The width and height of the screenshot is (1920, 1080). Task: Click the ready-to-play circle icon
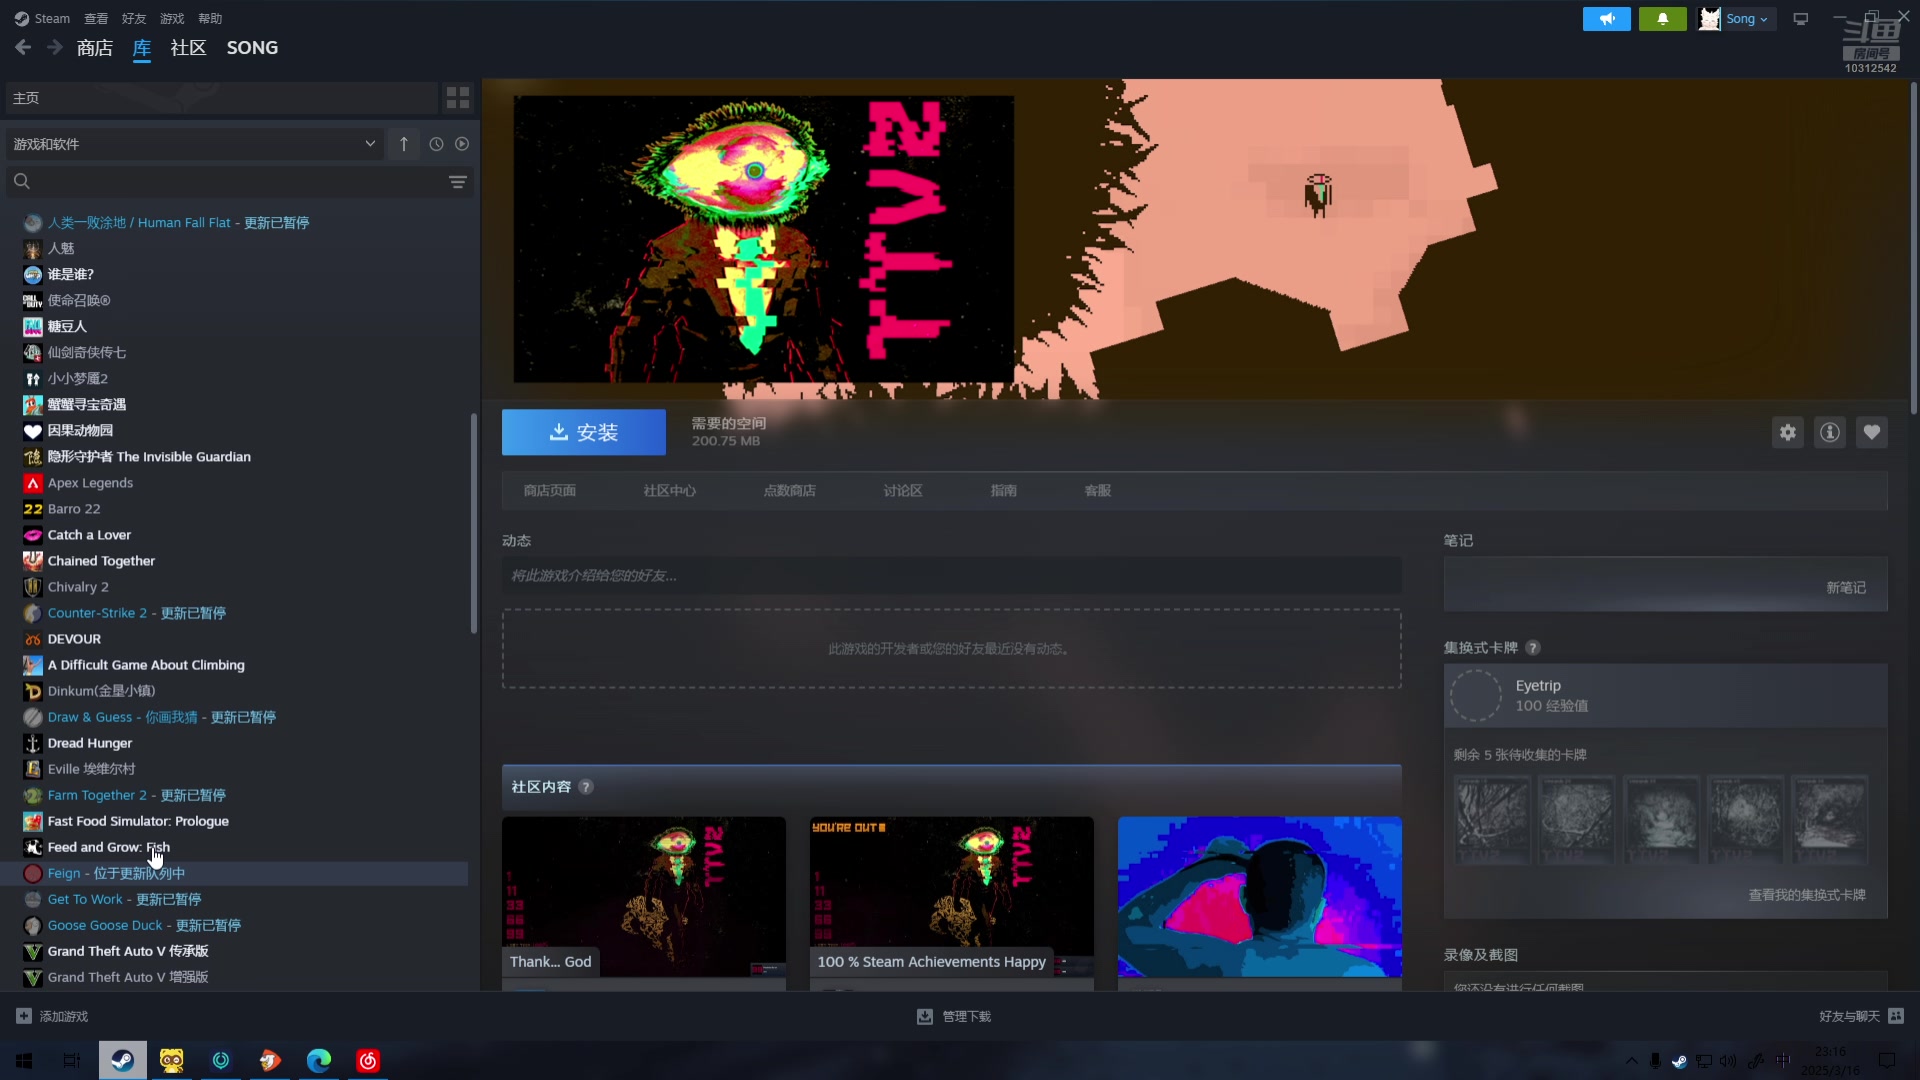point(462,144)
